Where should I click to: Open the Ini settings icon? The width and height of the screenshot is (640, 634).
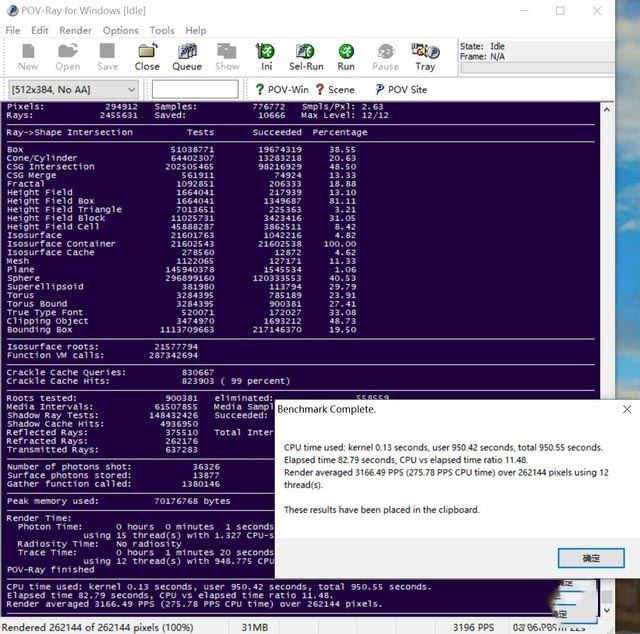coord(266,57)
